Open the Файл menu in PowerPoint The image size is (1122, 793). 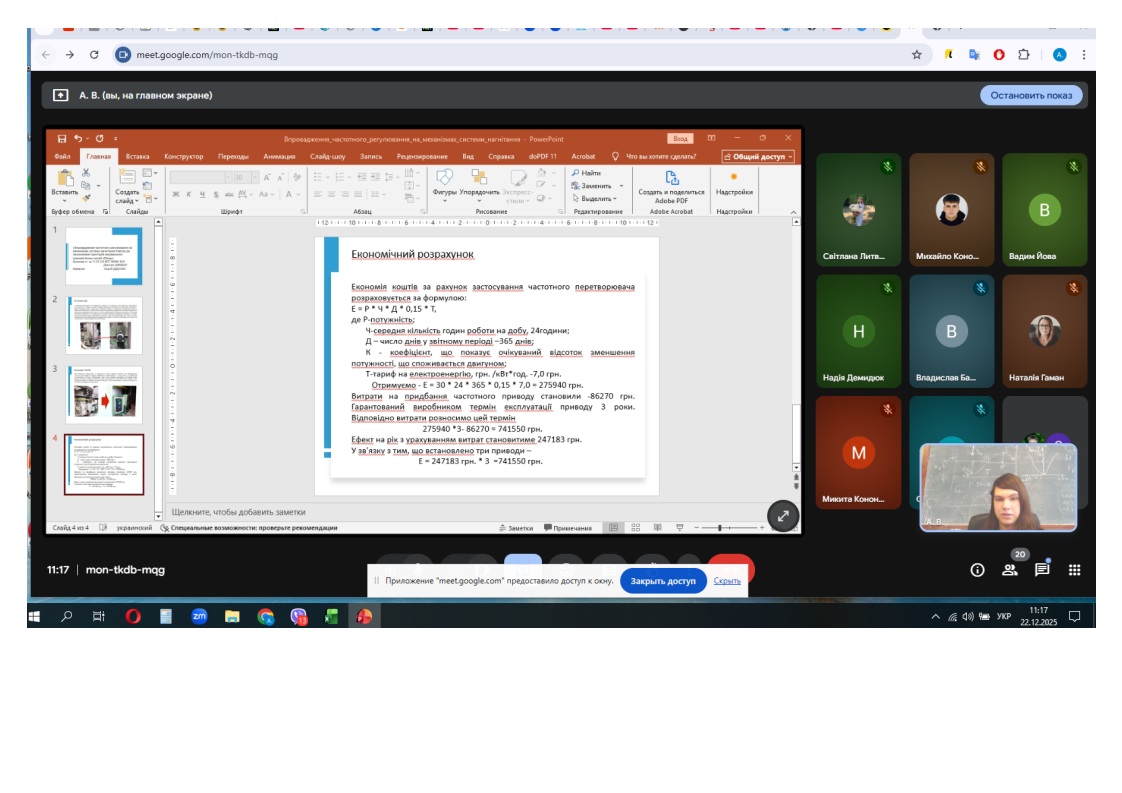tap(62, 157)
